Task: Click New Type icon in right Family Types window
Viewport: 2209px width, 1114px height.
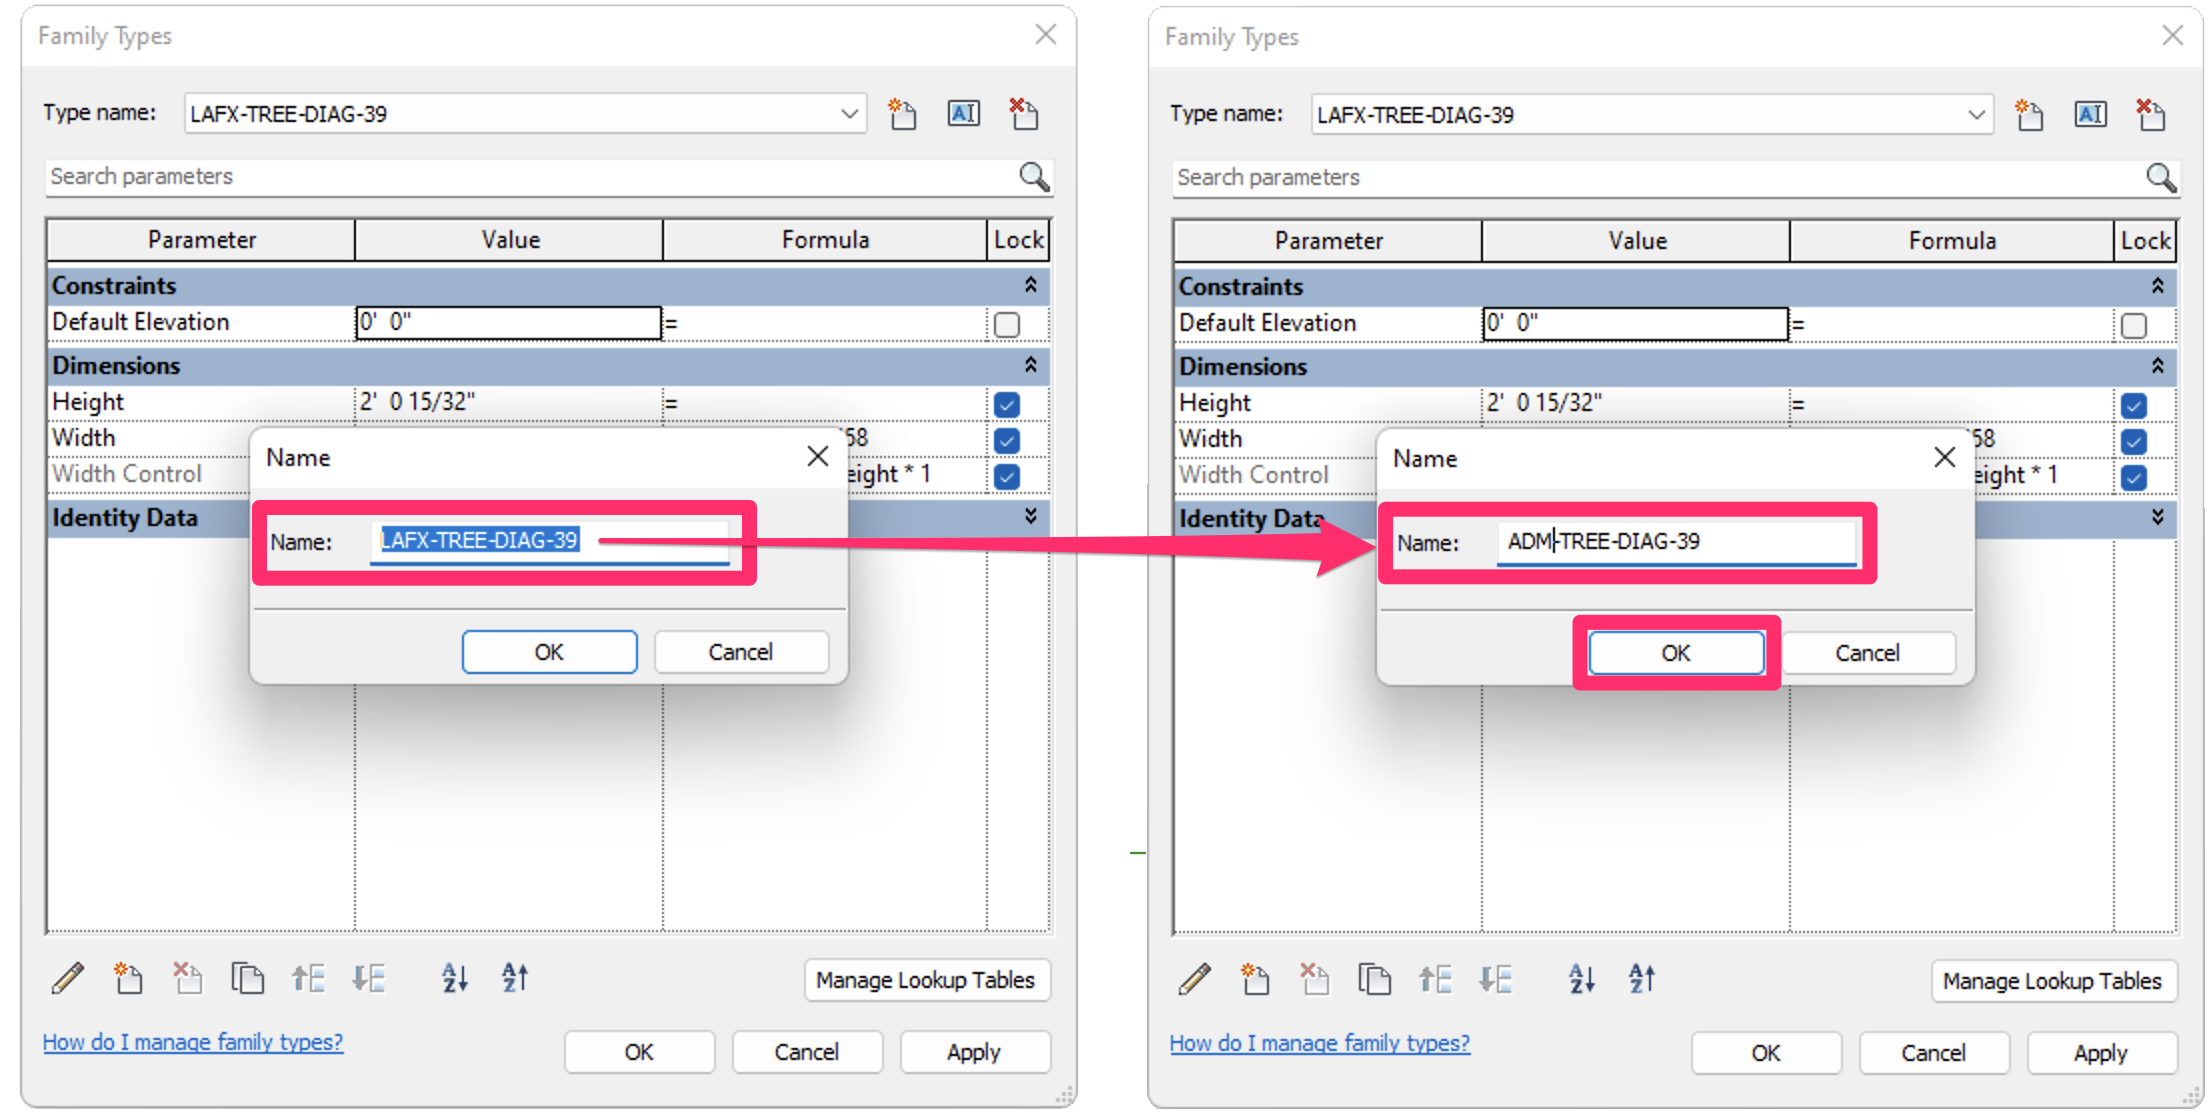Action: [2029, 115]
